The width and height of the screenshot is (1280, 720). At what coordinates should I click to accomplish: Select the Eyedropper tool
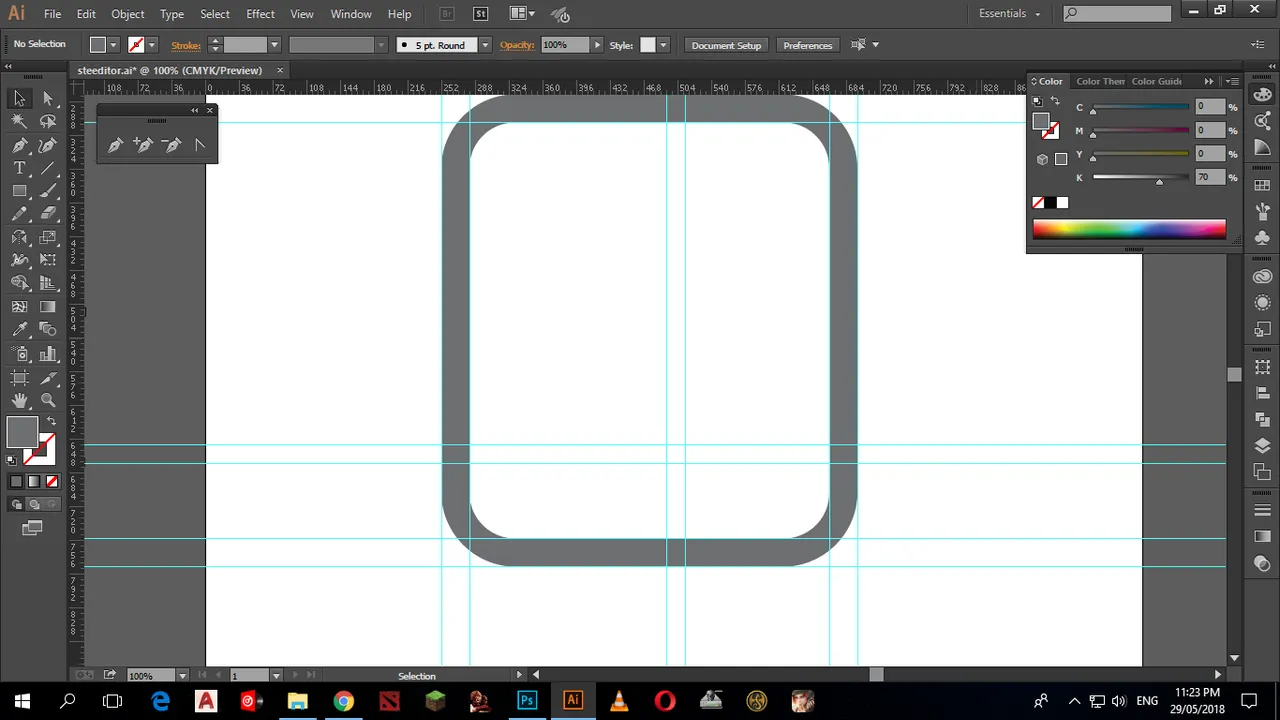[x=19, y=329]
